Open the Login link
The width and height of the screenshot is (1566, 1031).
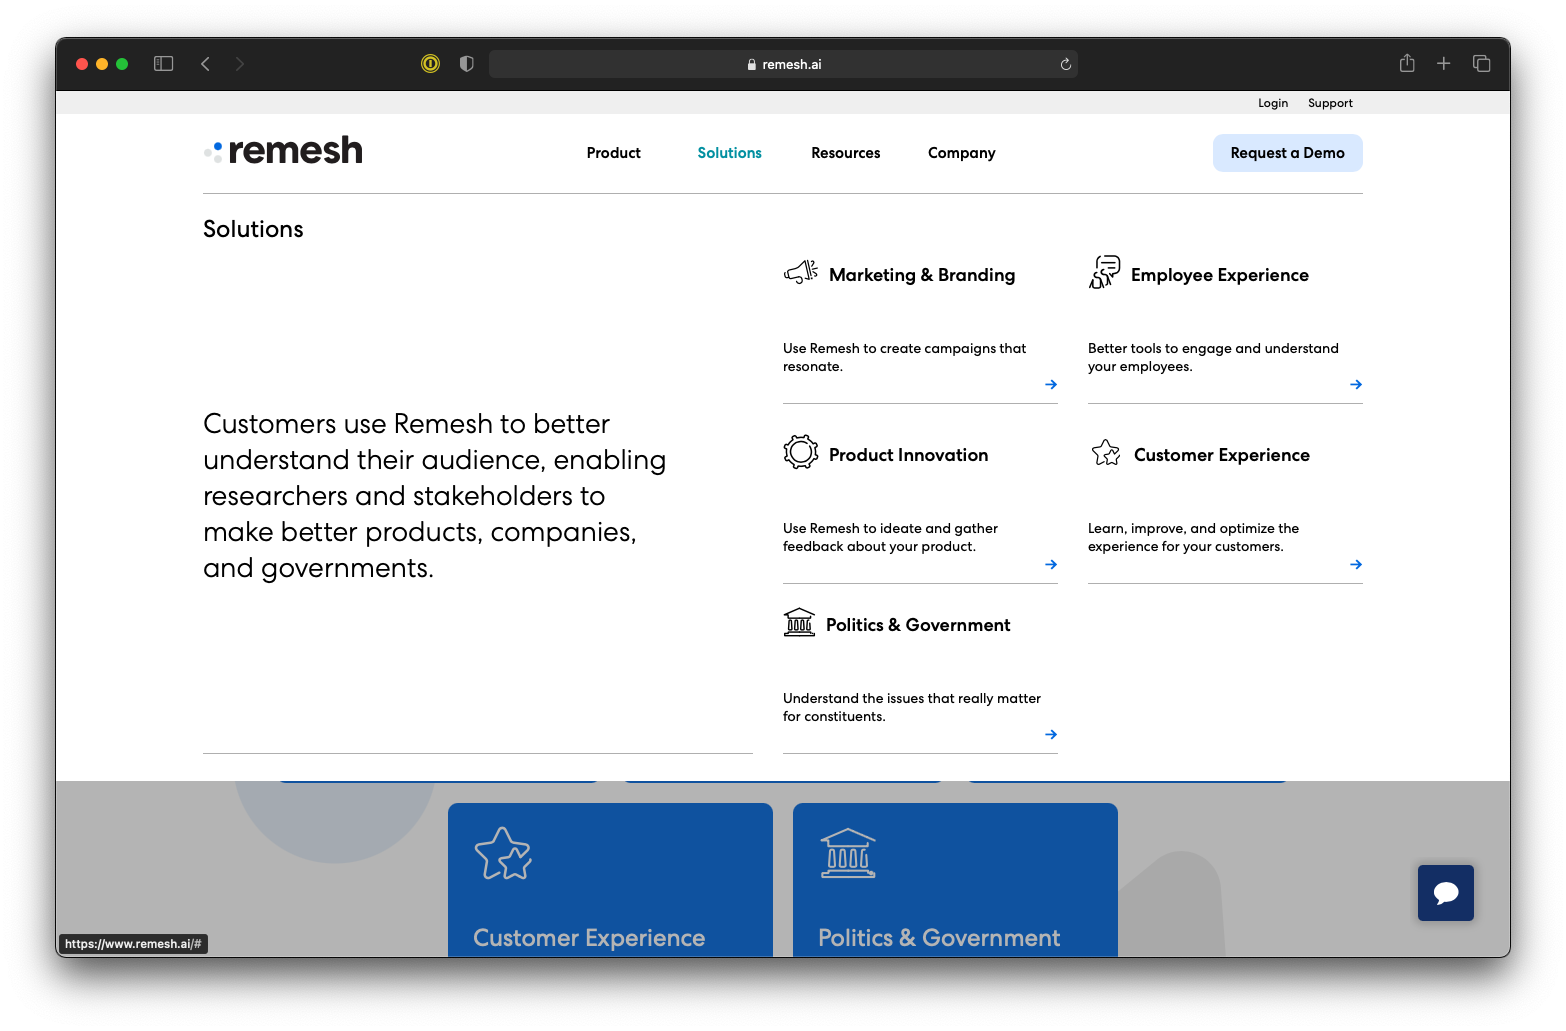click(1273, 103)
